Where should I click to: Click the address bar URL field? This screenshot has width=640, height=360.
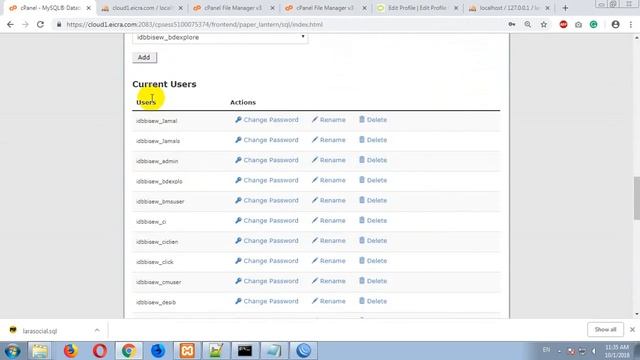coord(282,24)
